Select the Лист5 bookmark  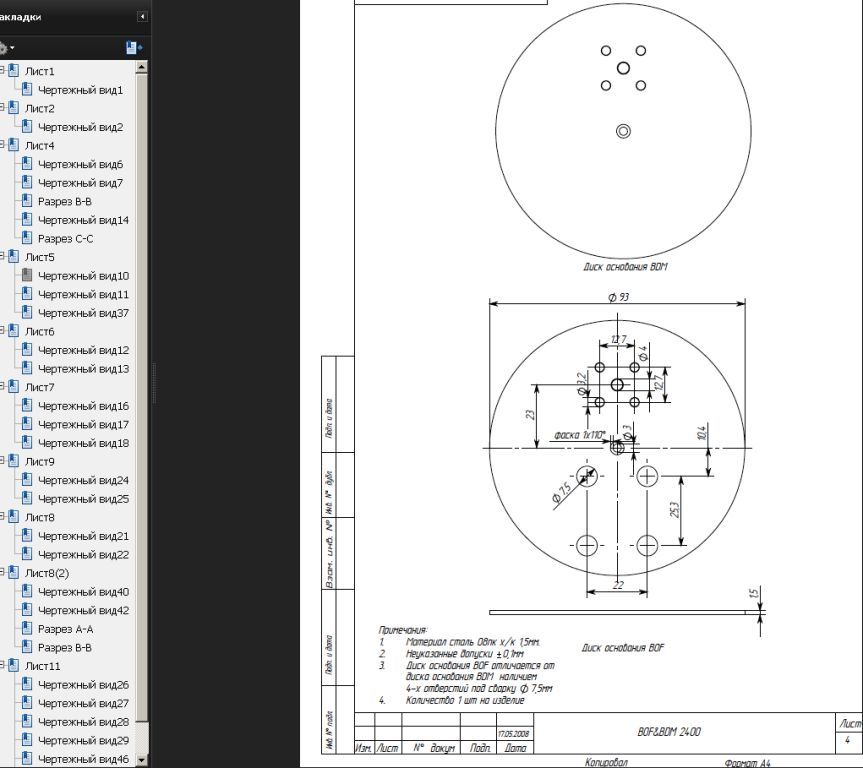click(40, 257)
